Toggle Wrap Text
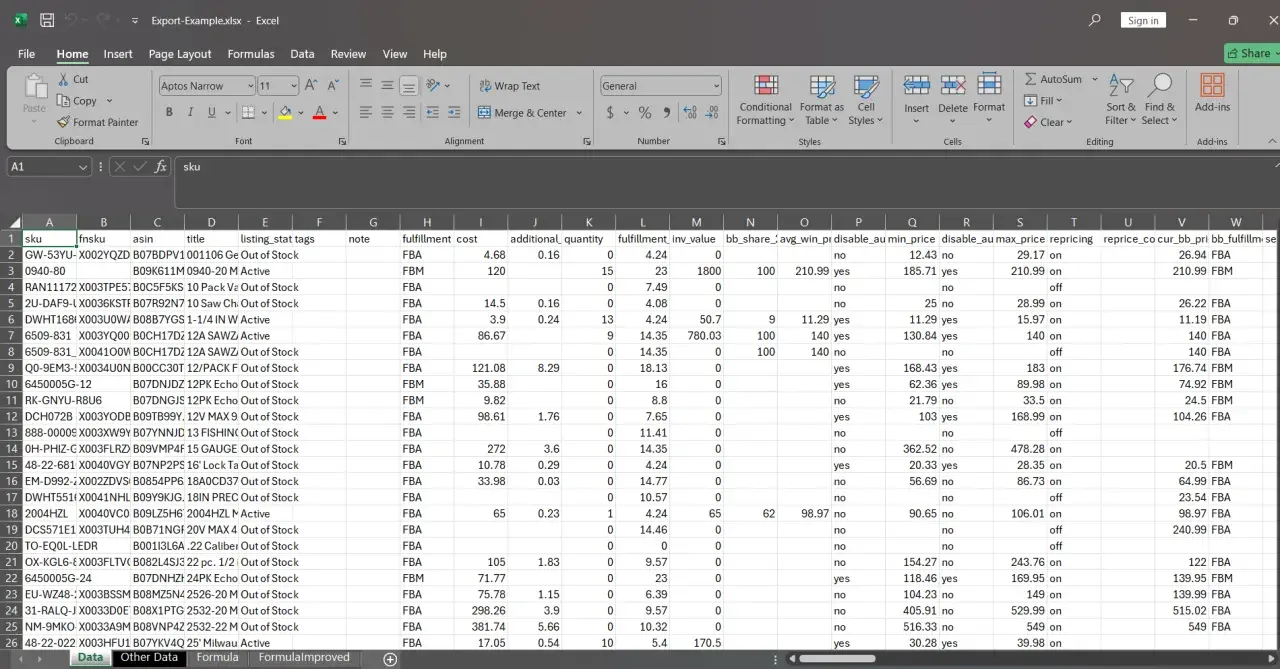The width and height of the screenshot is (1280, 669). pos(509,86)
